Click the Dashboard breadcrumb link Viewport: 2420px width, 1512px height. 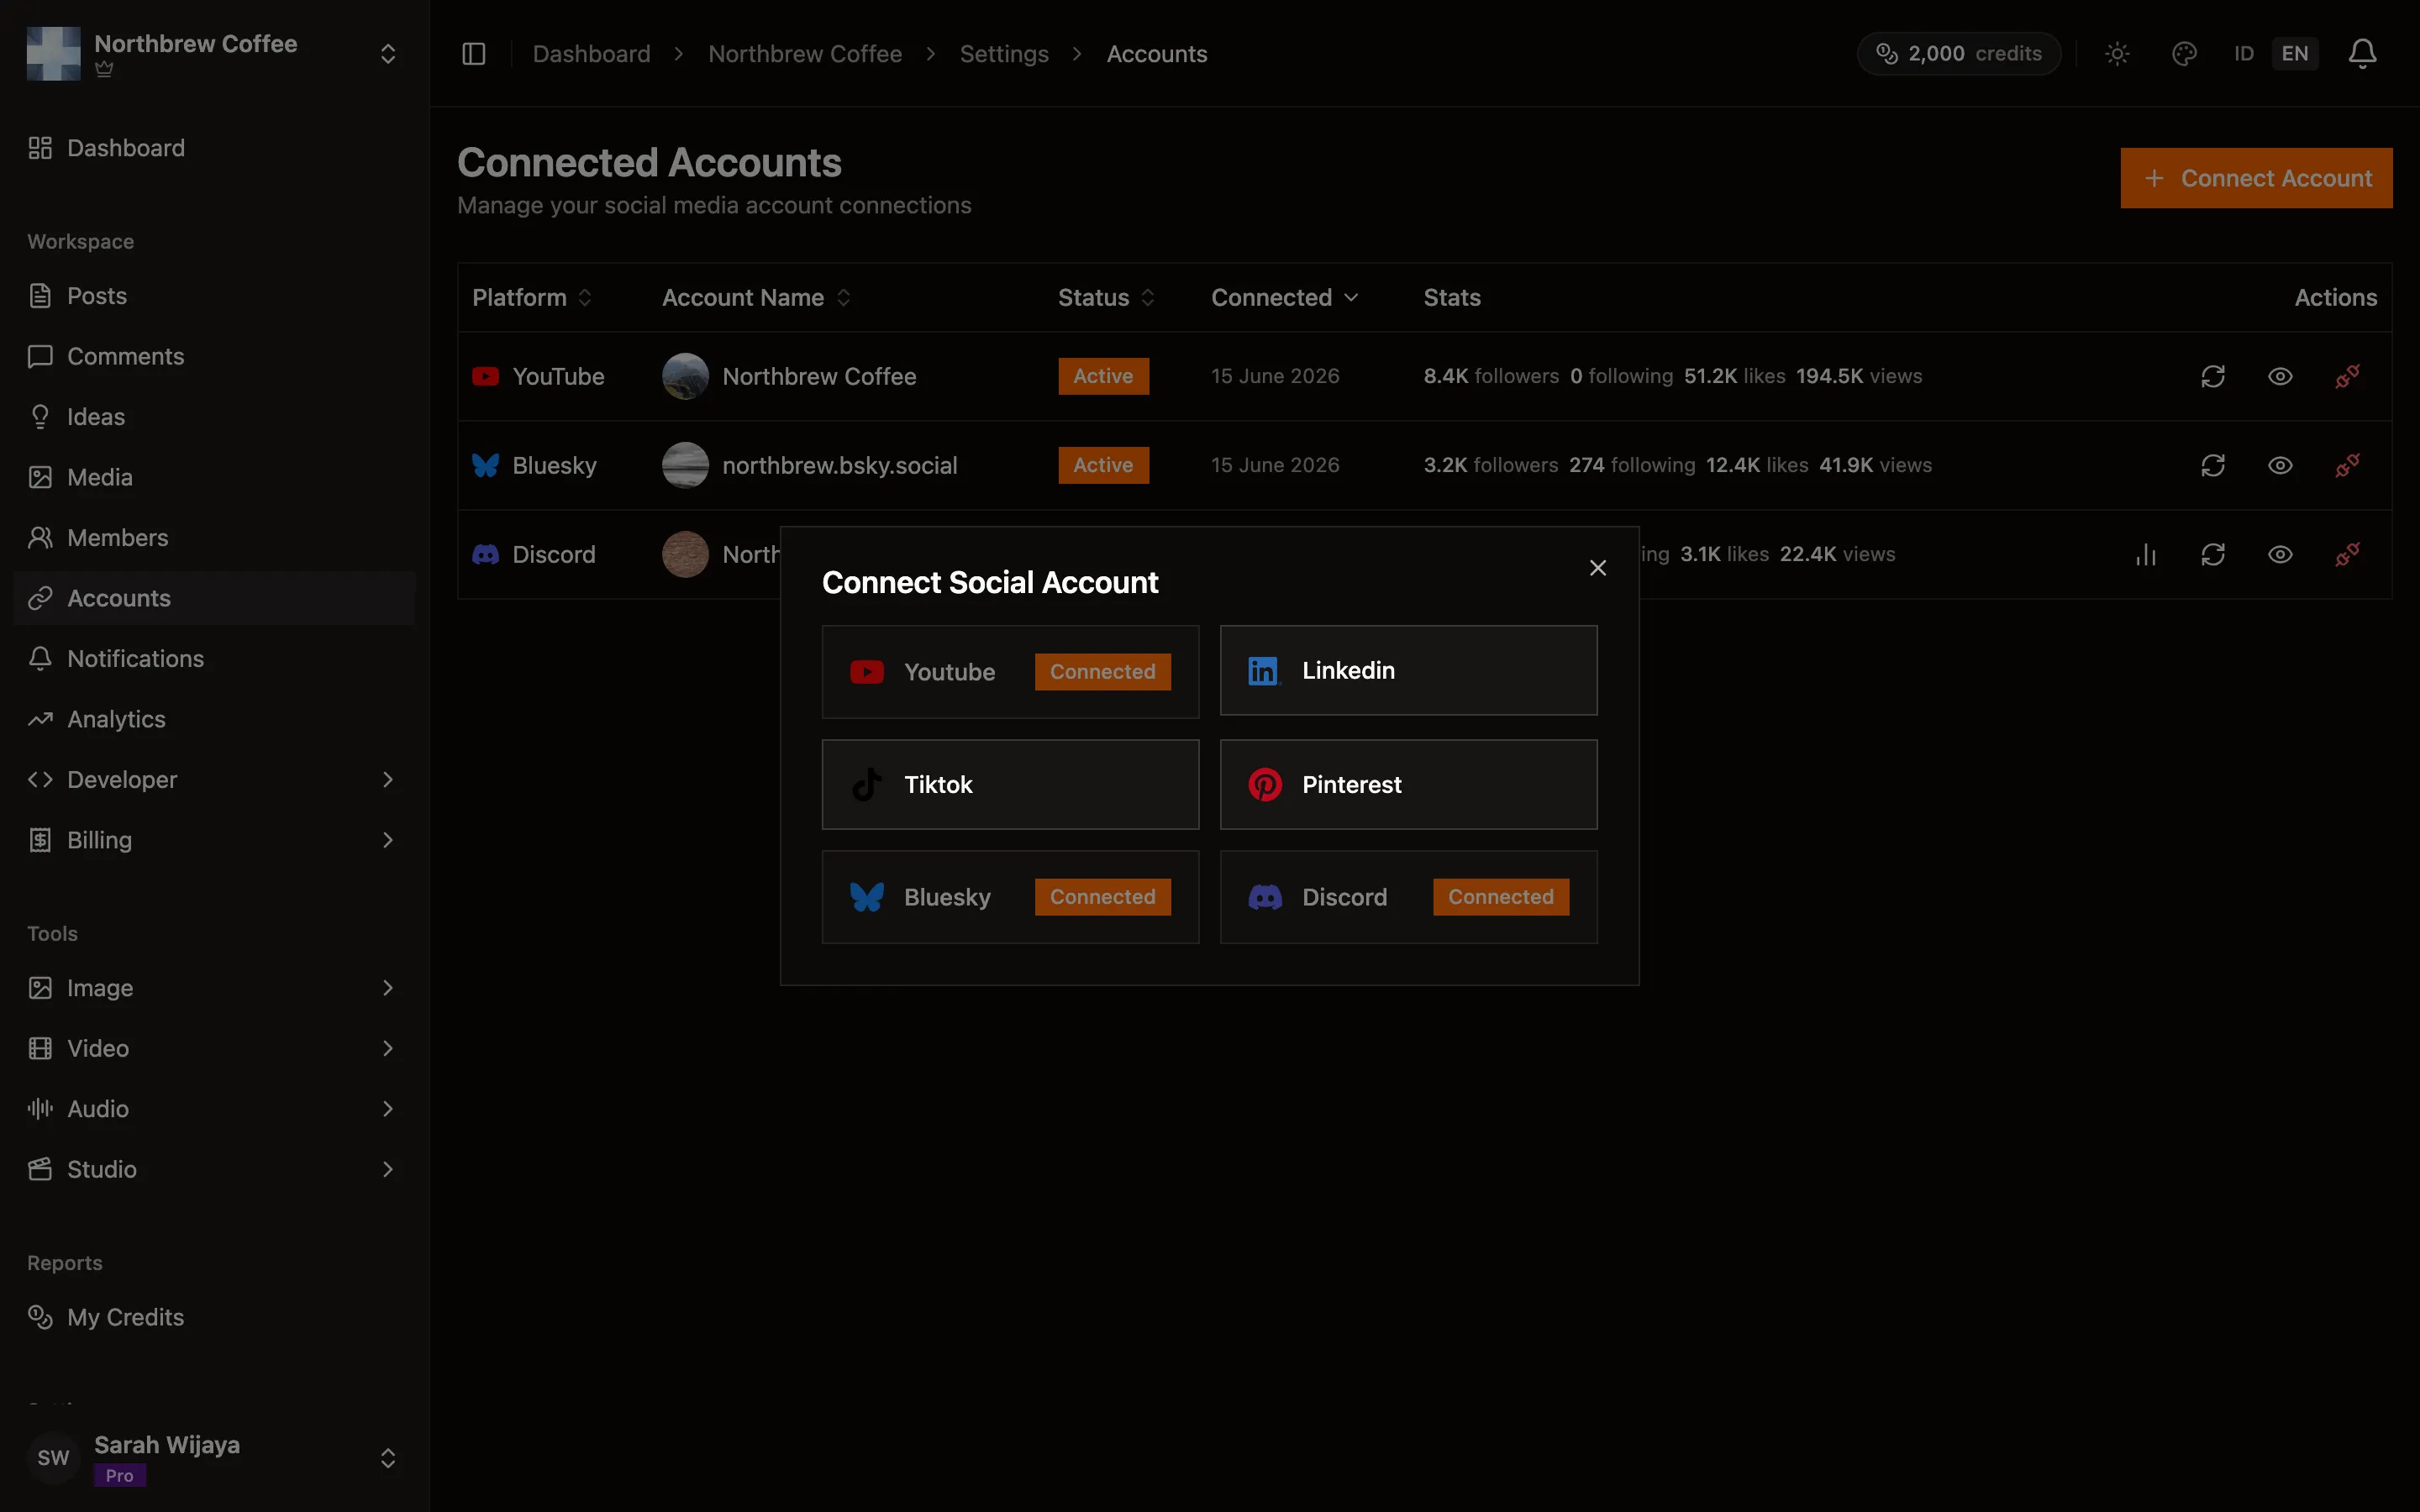(x=591, y=54)
